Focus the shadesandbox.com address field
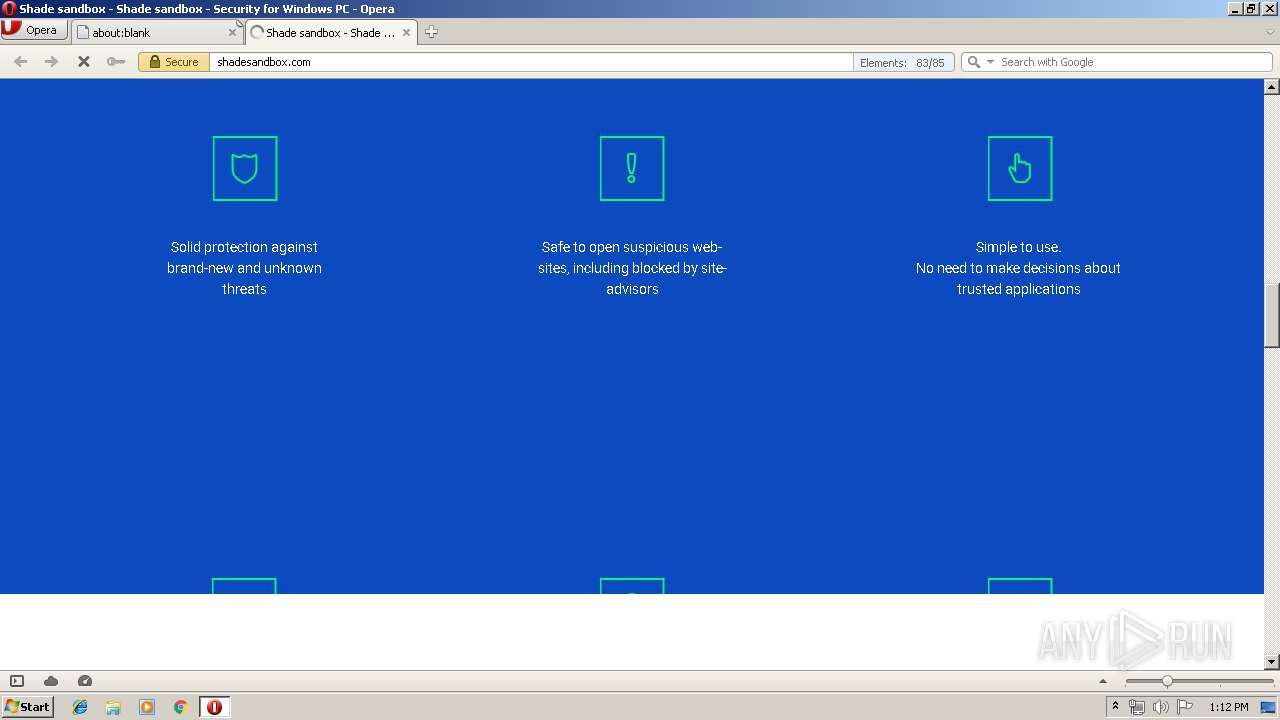The width and height of the screenshot is (1280, 720). click(530, 62)
